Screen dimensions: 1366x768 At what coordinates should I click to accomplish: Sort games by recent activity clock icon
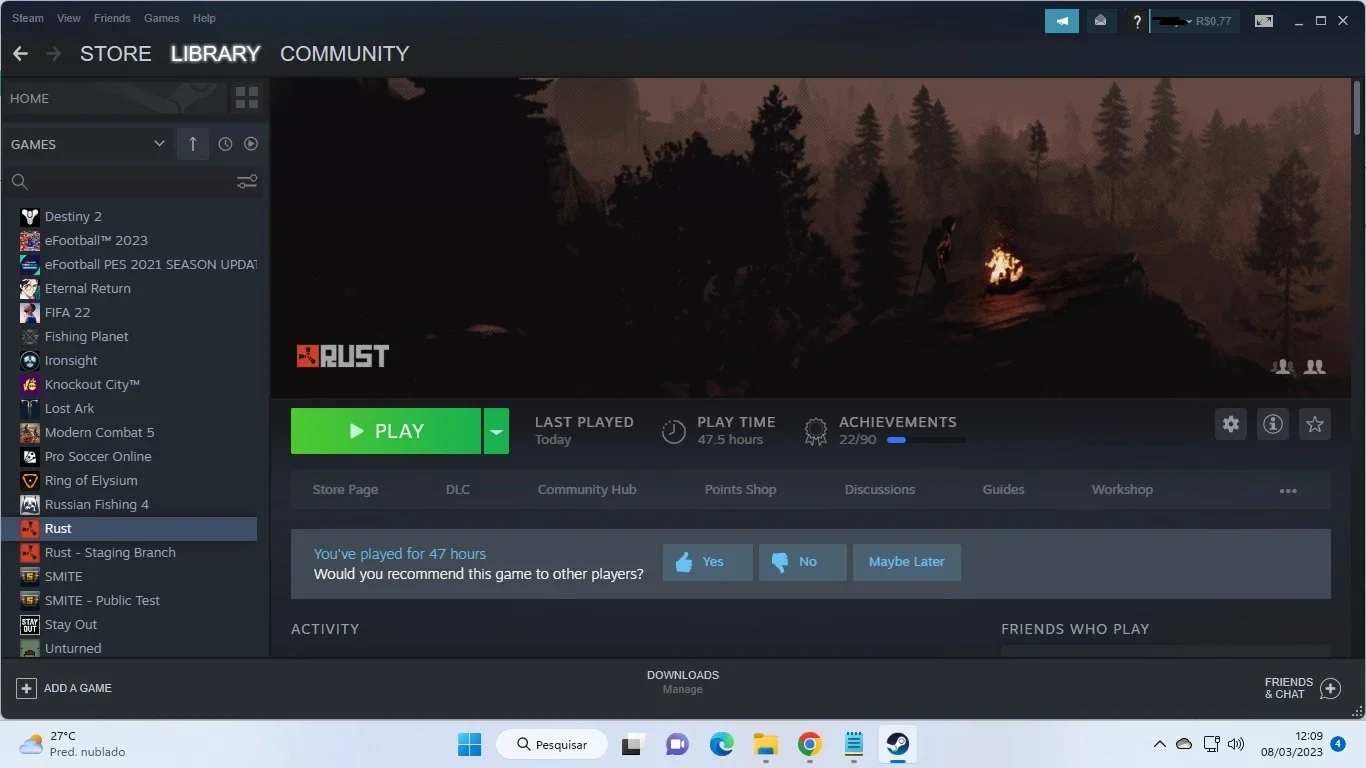point(225,144)
